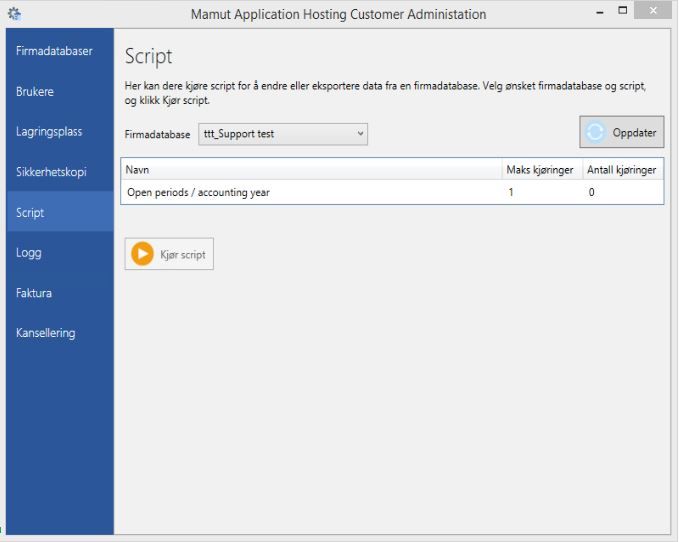Click the Maks kjøringer value 1
The height and width of the screenshot is (542, 679).
point(511,192)
